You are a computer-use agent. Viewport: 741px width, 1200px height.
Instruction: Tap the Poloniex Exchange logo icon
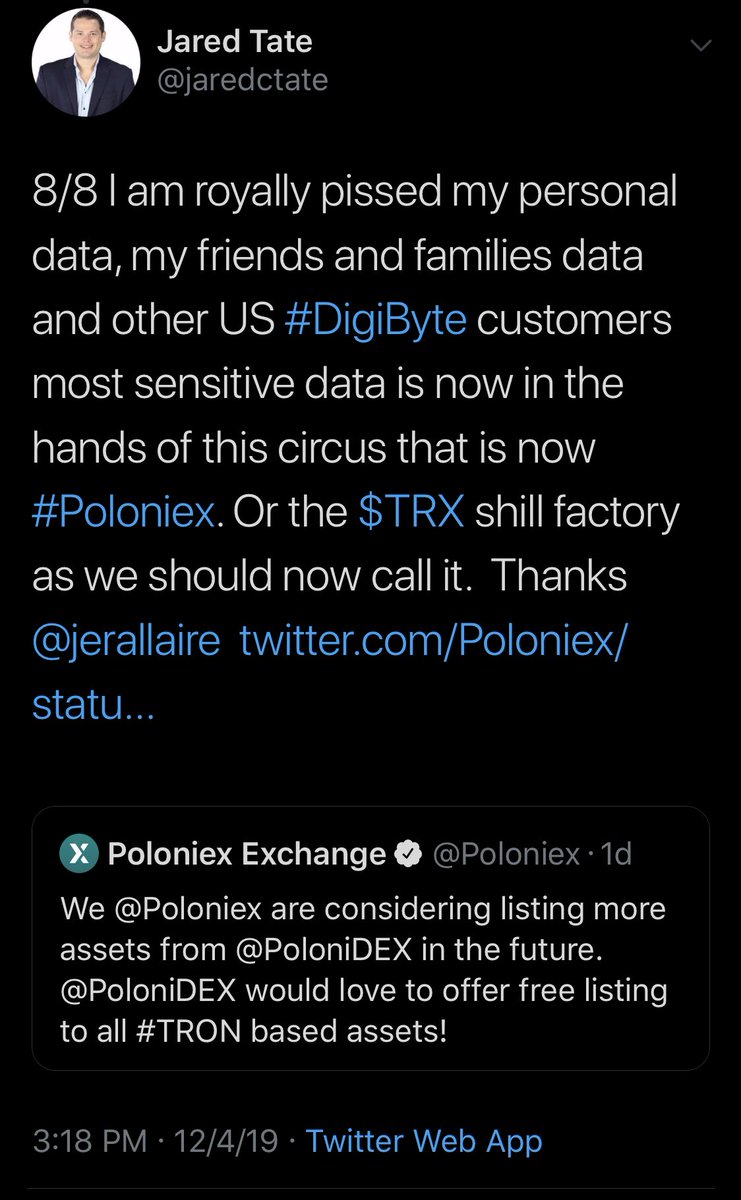click(79, 853)
